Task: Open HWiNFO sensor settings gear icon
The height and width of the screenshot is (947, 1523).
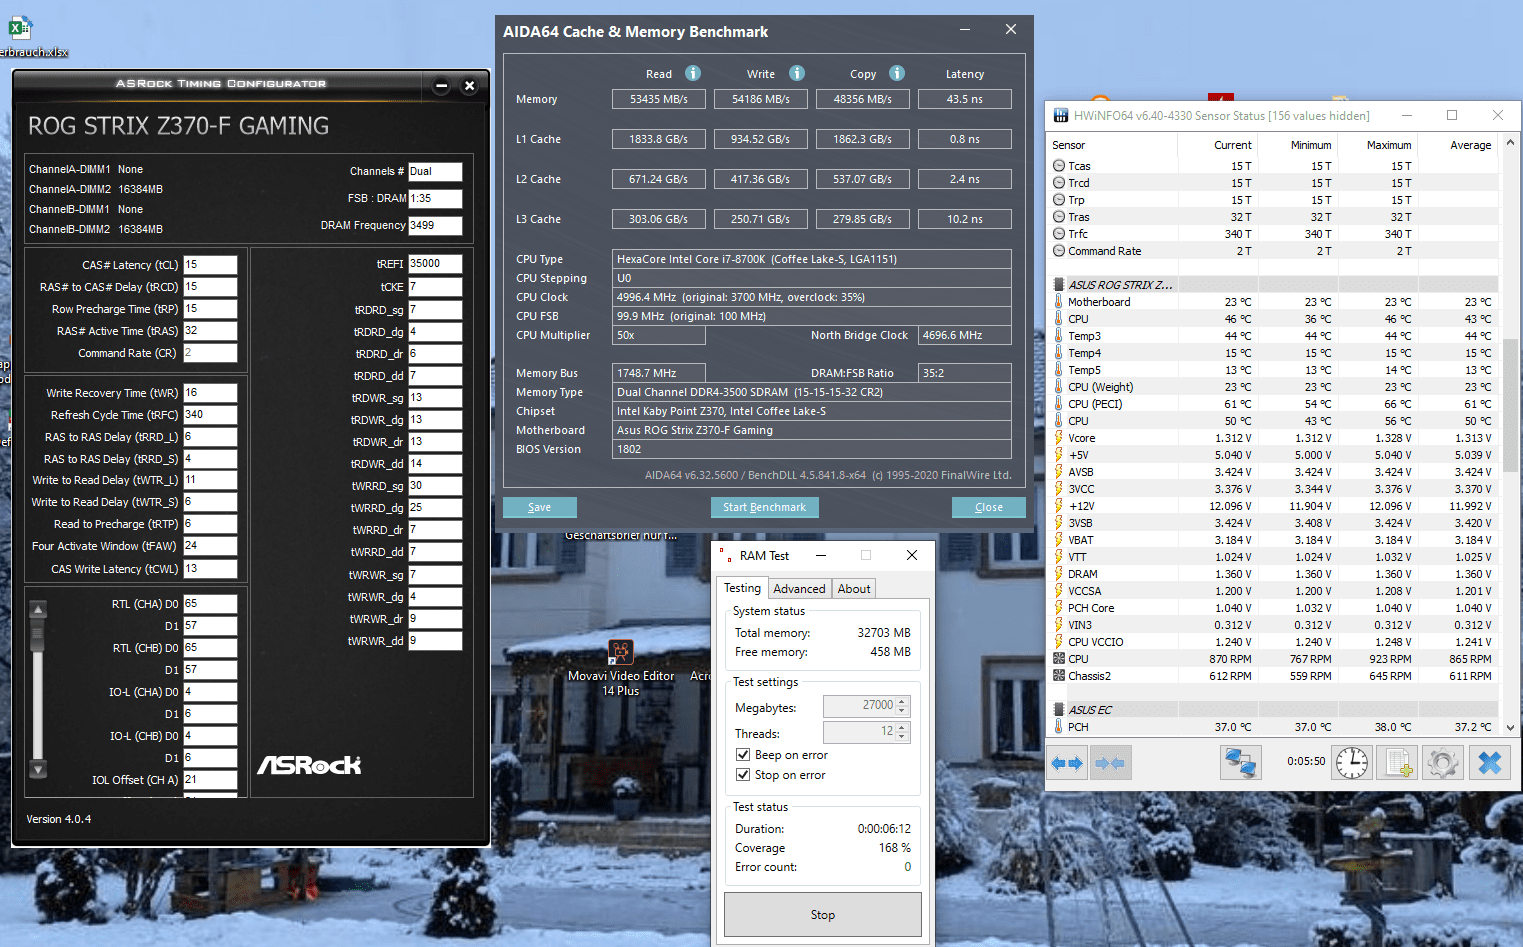Action: [1442, 763]
